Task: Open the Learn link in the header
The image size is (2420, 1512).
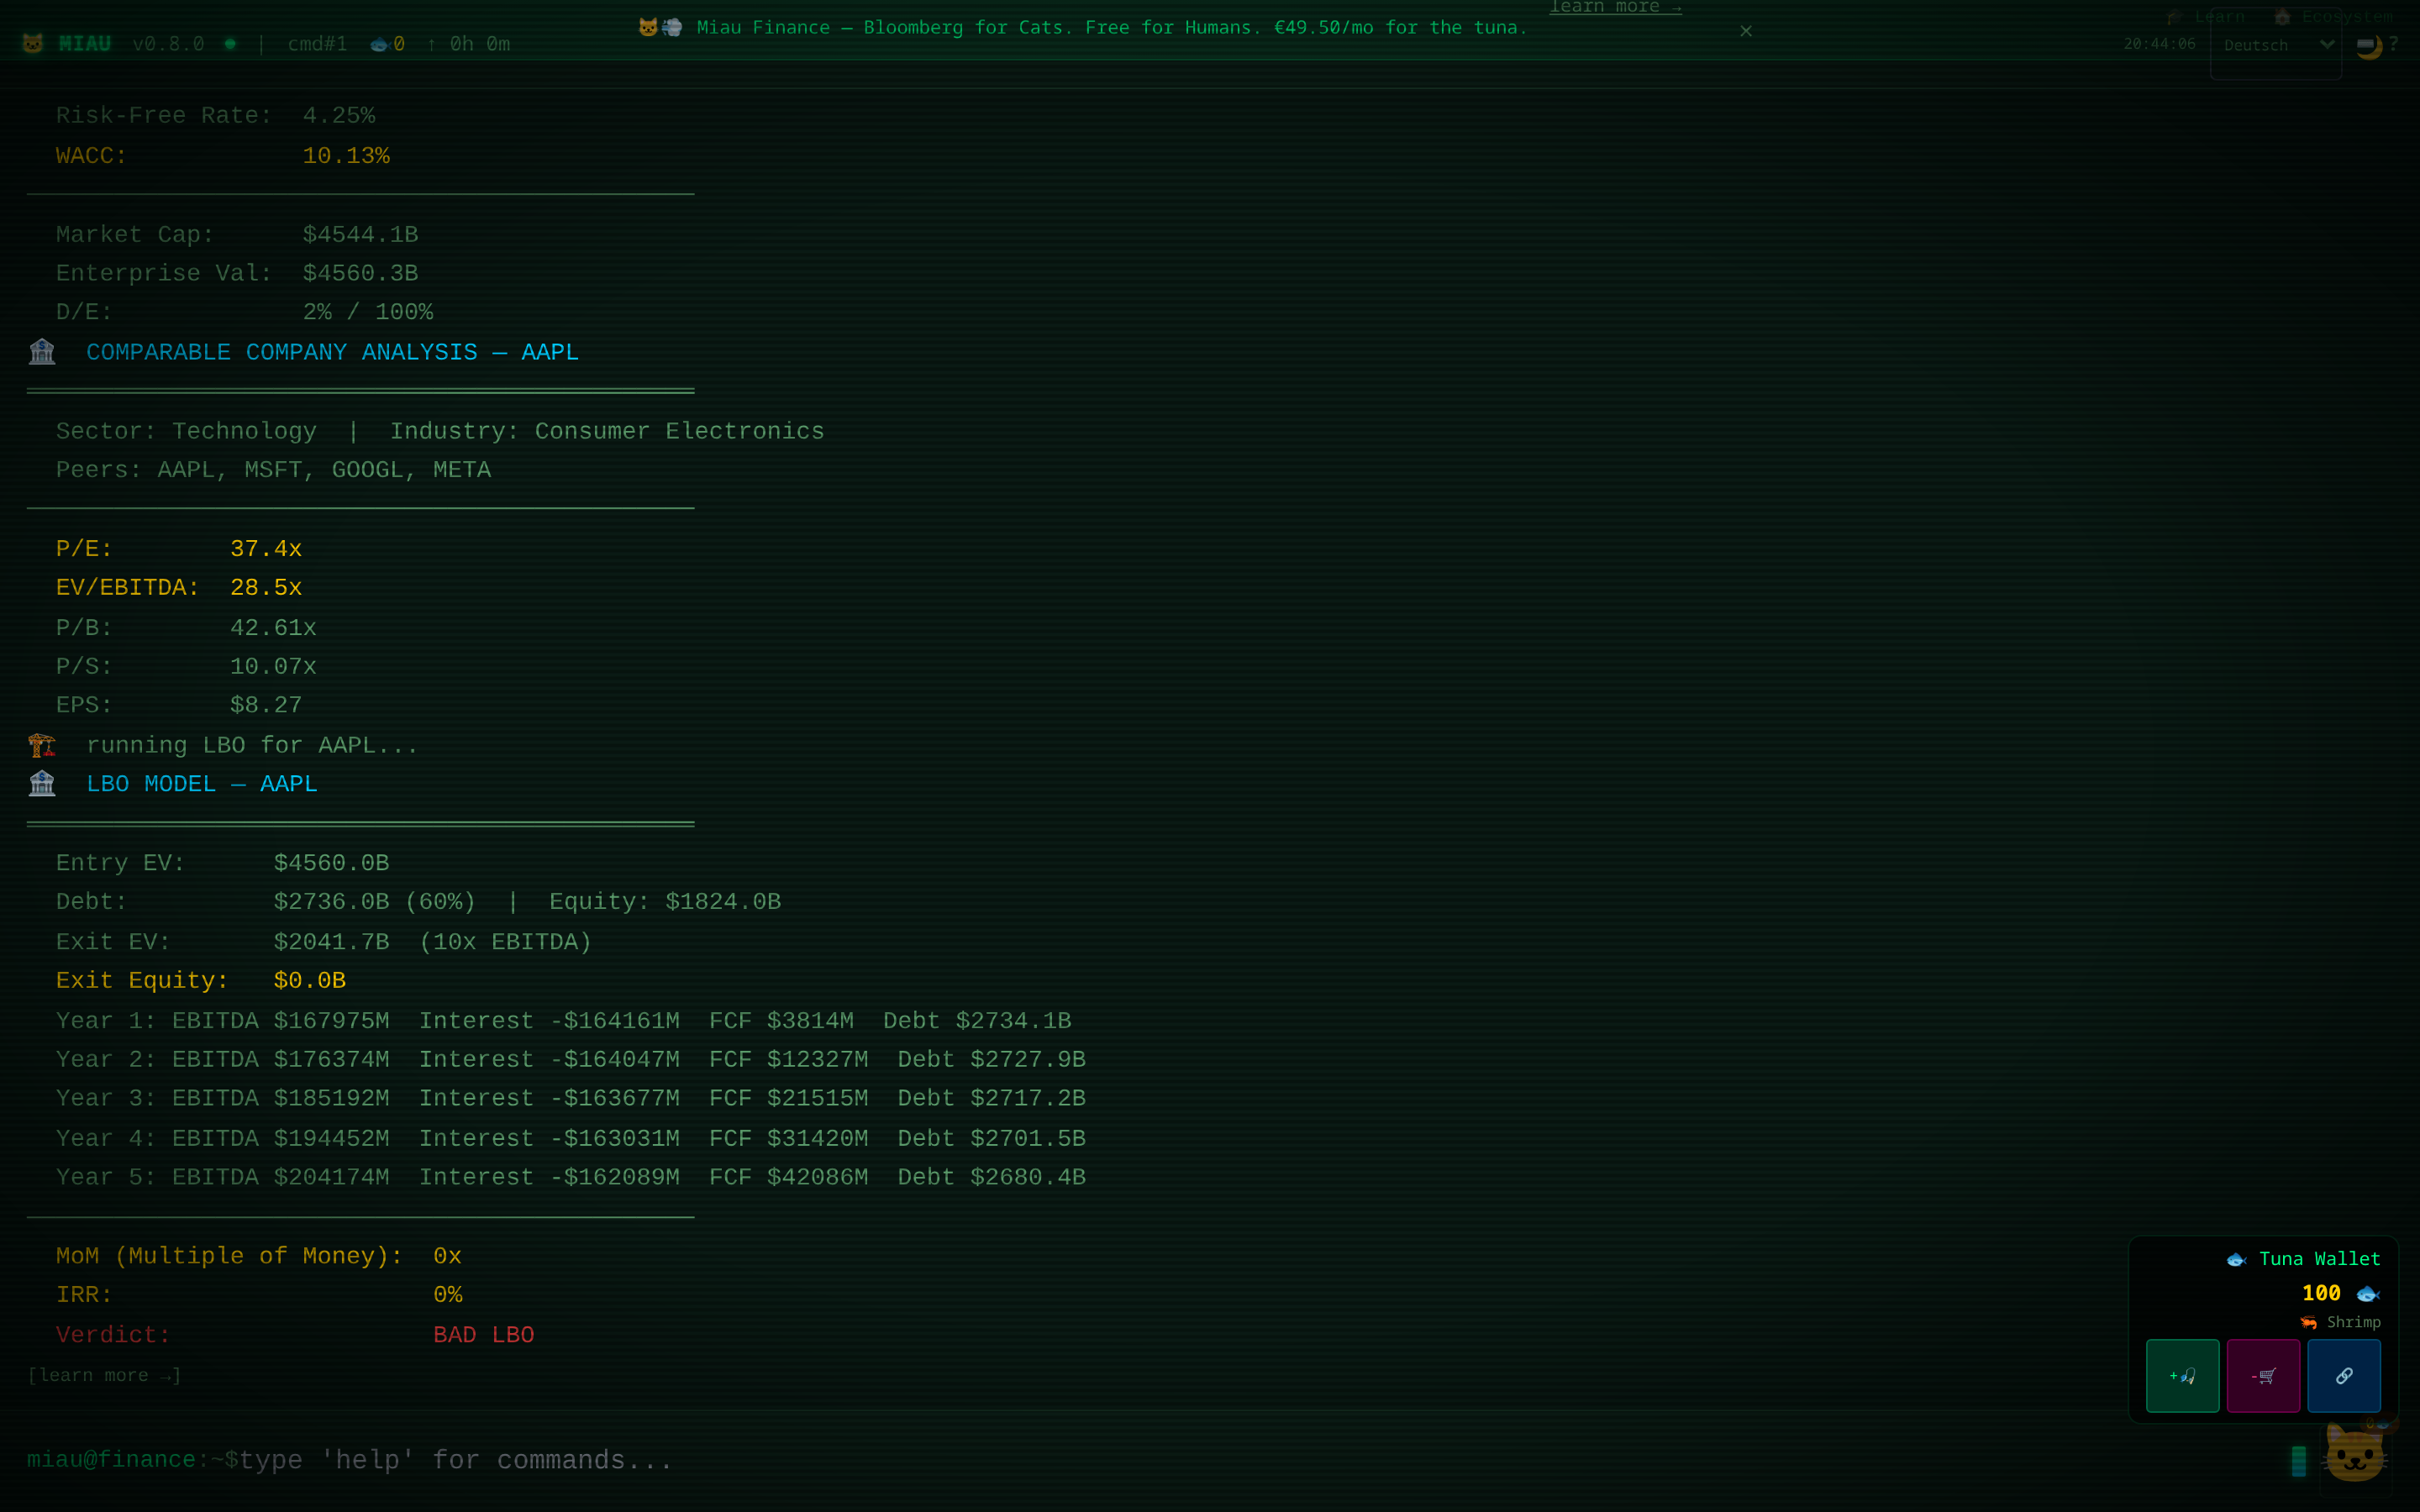Action: (x=2206, y=16)
